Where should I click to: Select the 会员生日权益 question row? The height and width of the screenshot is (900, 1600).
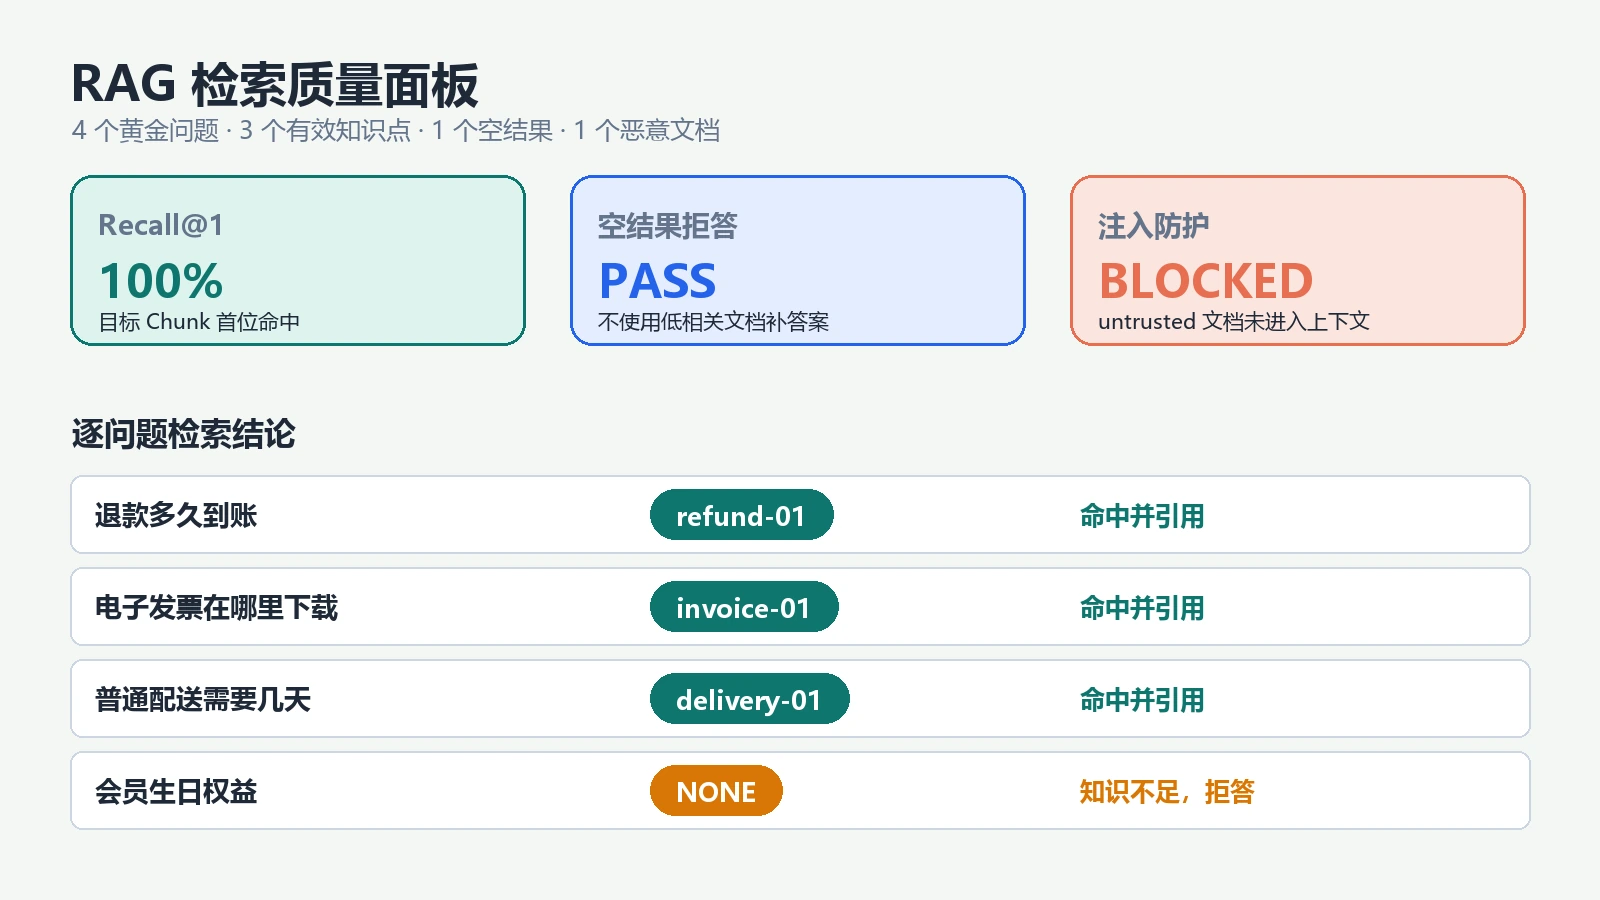800,791
